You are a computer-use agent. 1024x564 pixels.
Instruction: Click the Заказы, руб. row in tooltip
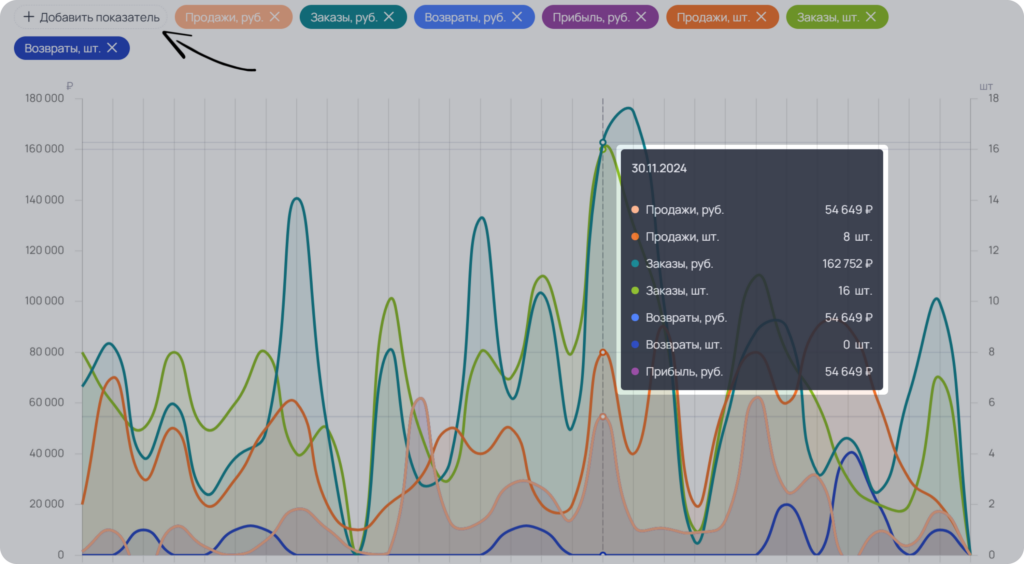point(752,264)
